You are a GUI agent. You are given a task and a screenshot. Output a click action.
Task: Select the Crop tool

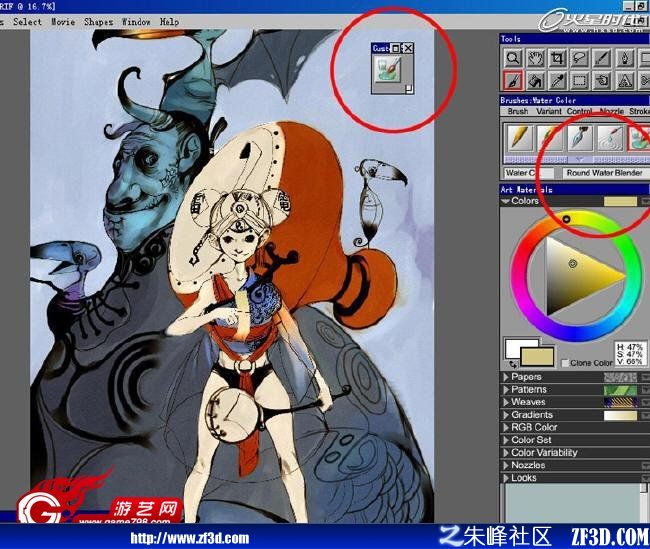click(558, 58)
